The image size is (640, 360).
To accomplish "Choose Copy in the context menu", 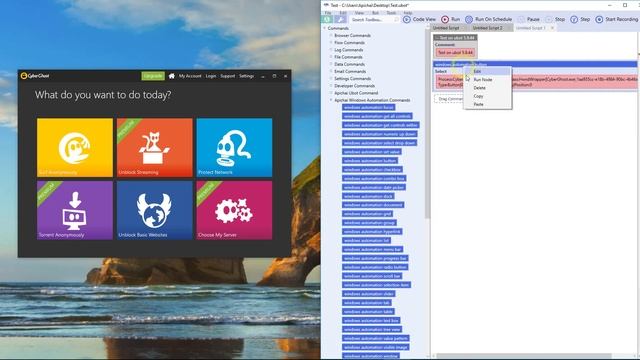I will (x=487, y=96).
